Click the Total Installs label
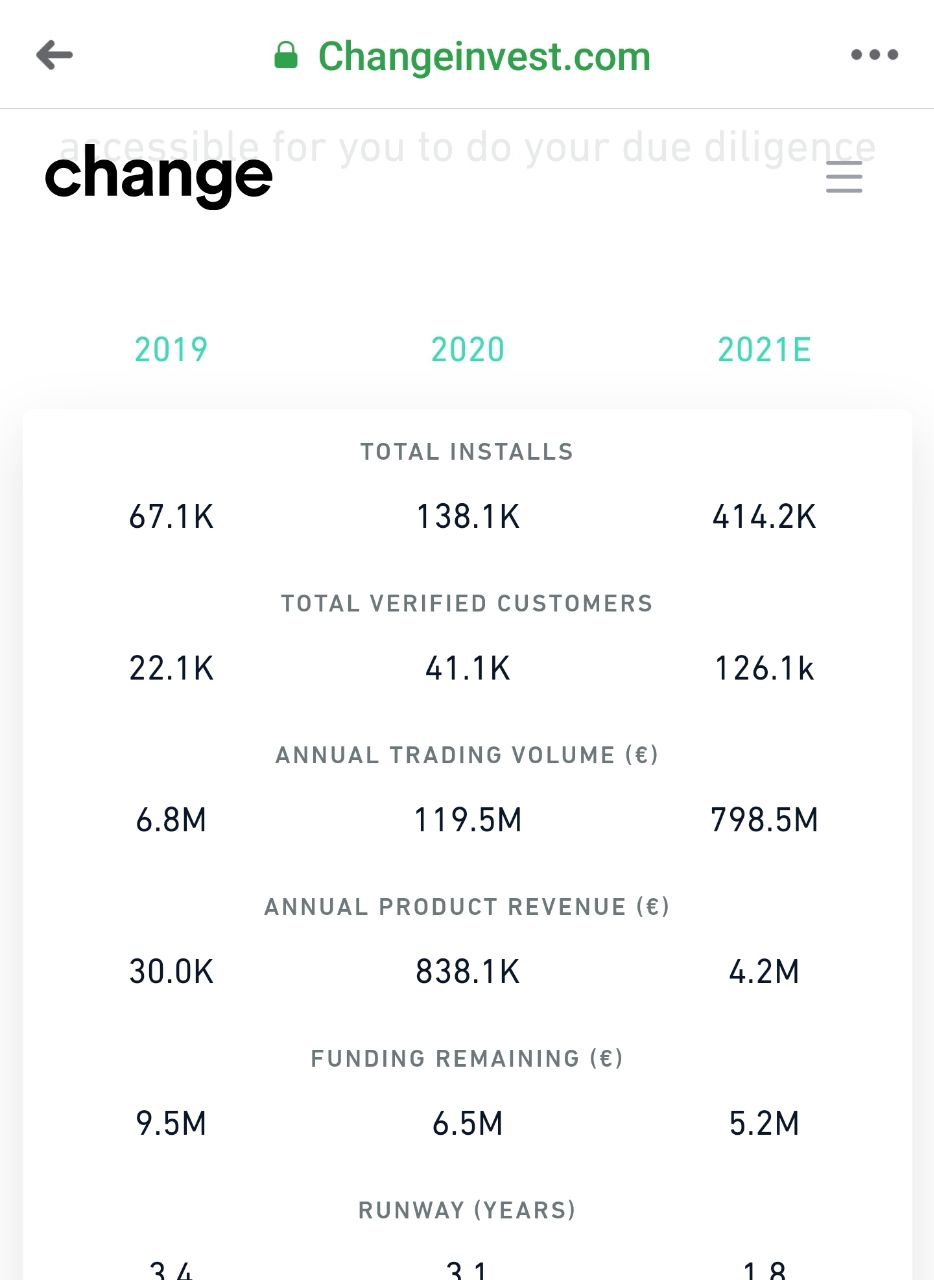Screen dimensions: 934x1280 tap(467, 452)
